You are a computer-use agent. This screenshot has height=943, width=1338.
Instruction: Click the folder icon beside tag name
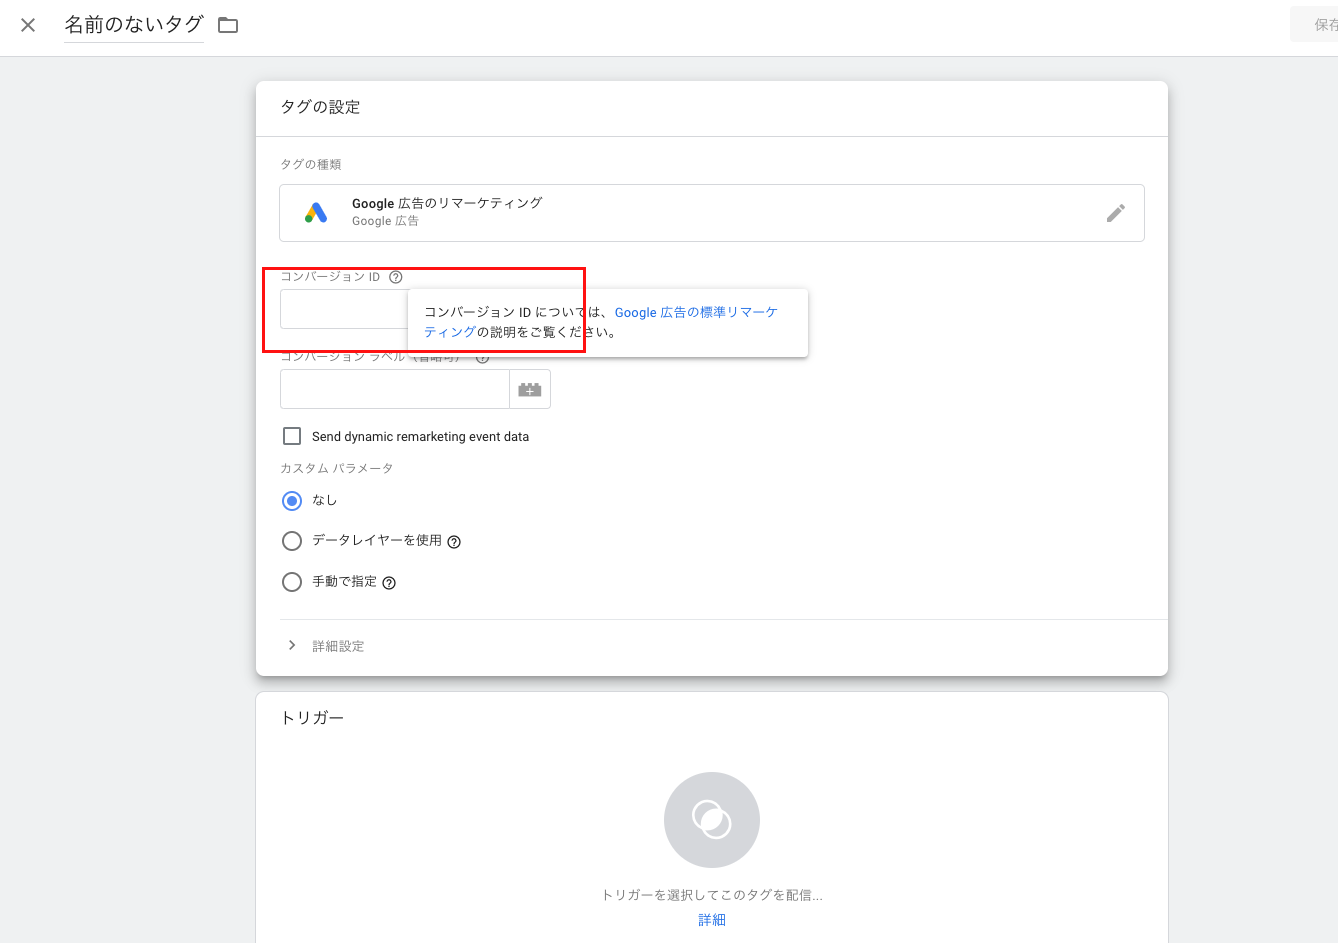[x=228, y=25]
